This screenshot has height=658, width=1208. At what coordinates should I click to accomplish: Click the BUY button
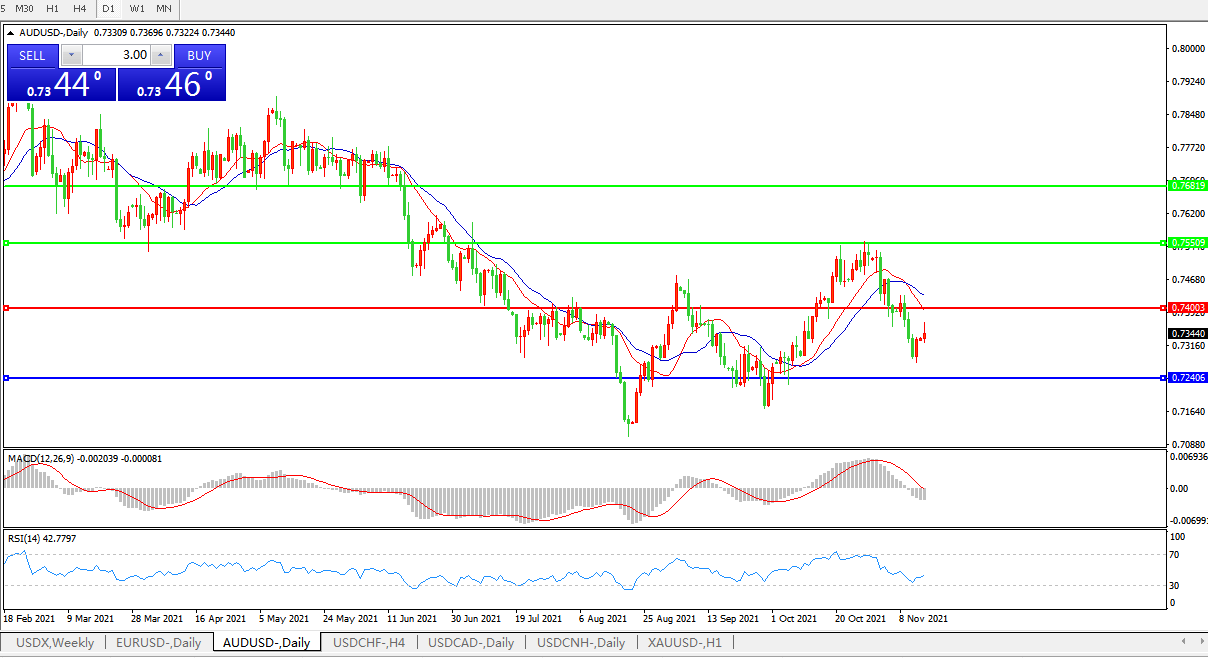[x=199, y=55]
